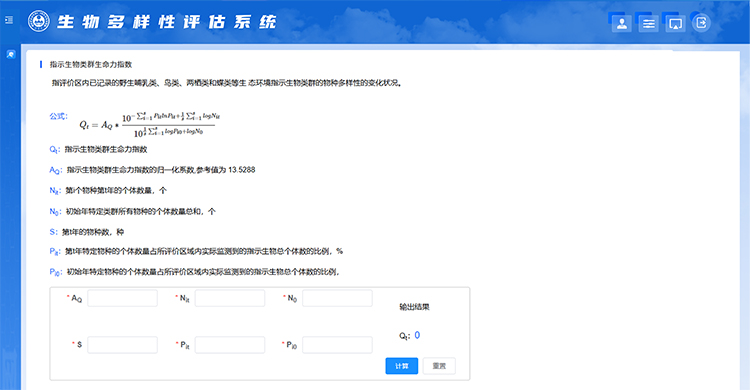Focus the N0 input field
Screen dimensions: 750x390
coord(337,298)
